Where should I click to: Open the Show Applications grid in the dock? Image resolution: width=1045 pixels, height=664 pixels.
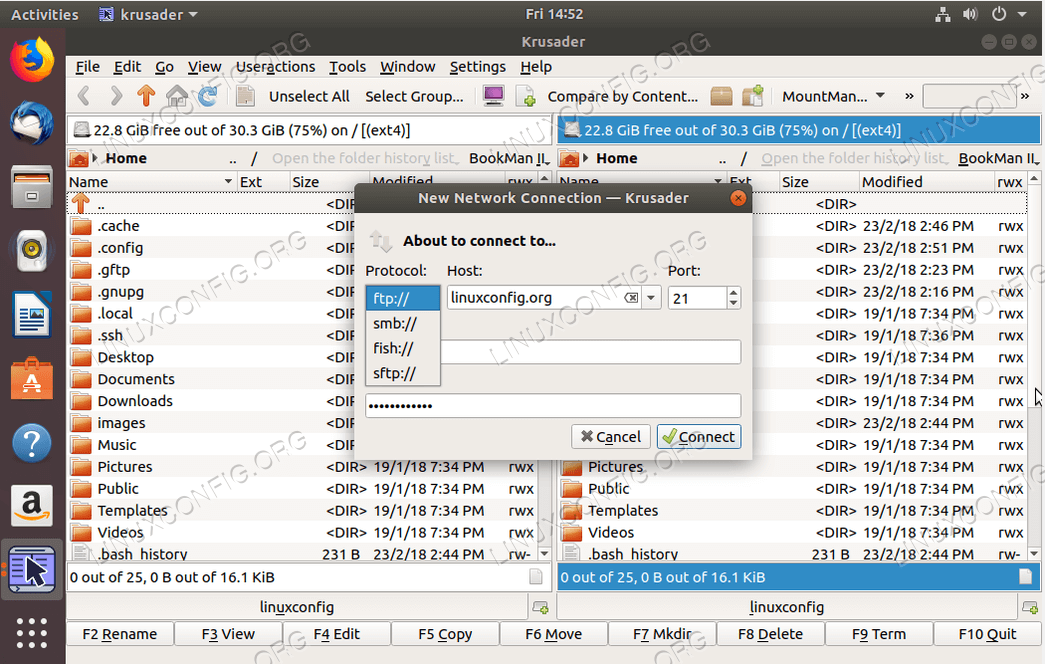click(31, 634)
